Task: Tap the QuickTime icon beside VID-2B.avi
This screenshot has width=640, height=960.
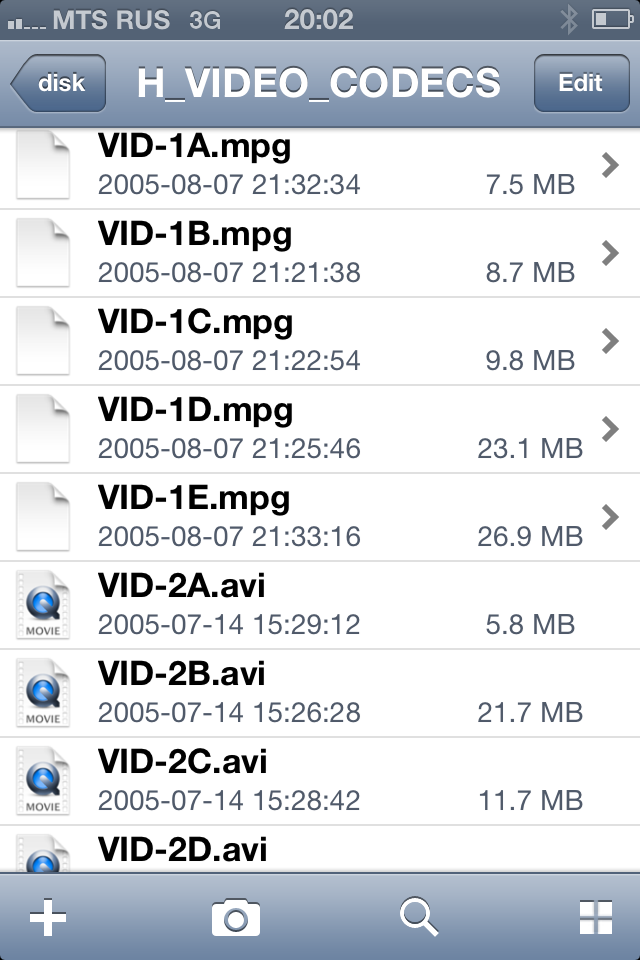Action: click(44, 693)
